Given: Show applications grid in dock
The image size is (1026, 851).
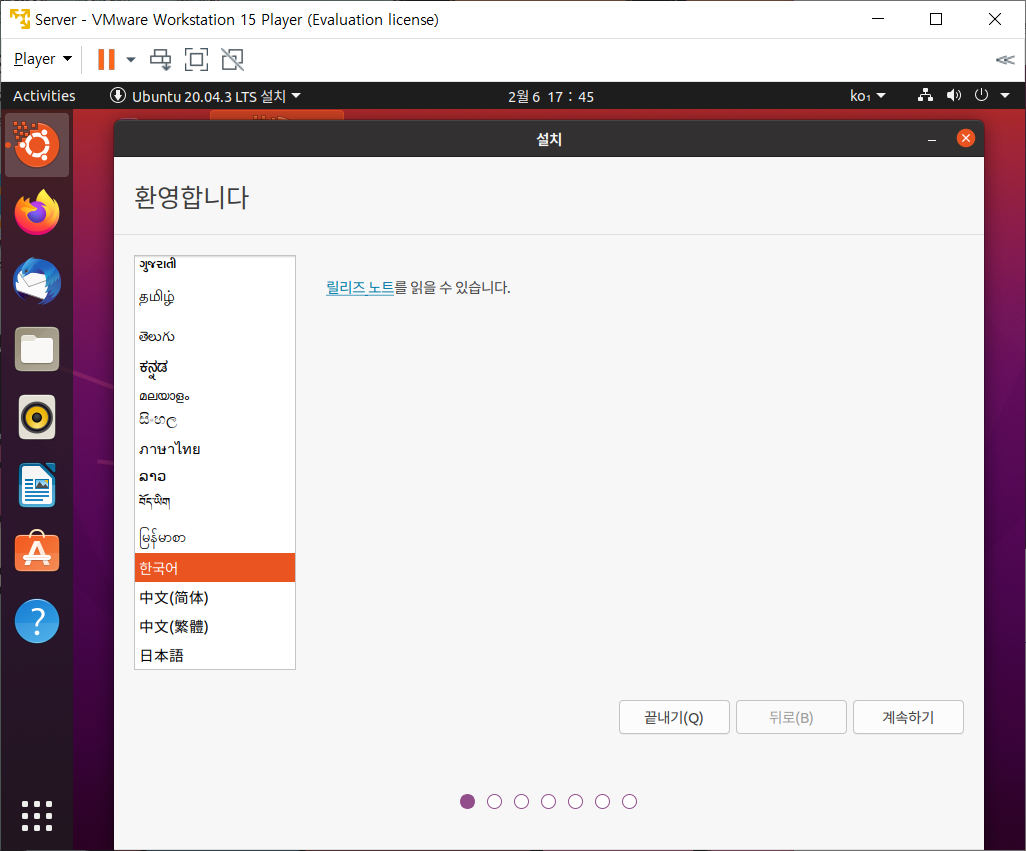Looking at the screenshot, I should click(37, 816).
